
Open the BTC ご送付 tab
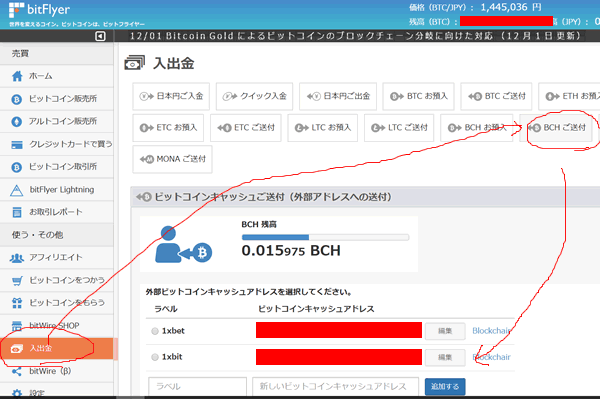pyautogui.click(x=496, y=96)
